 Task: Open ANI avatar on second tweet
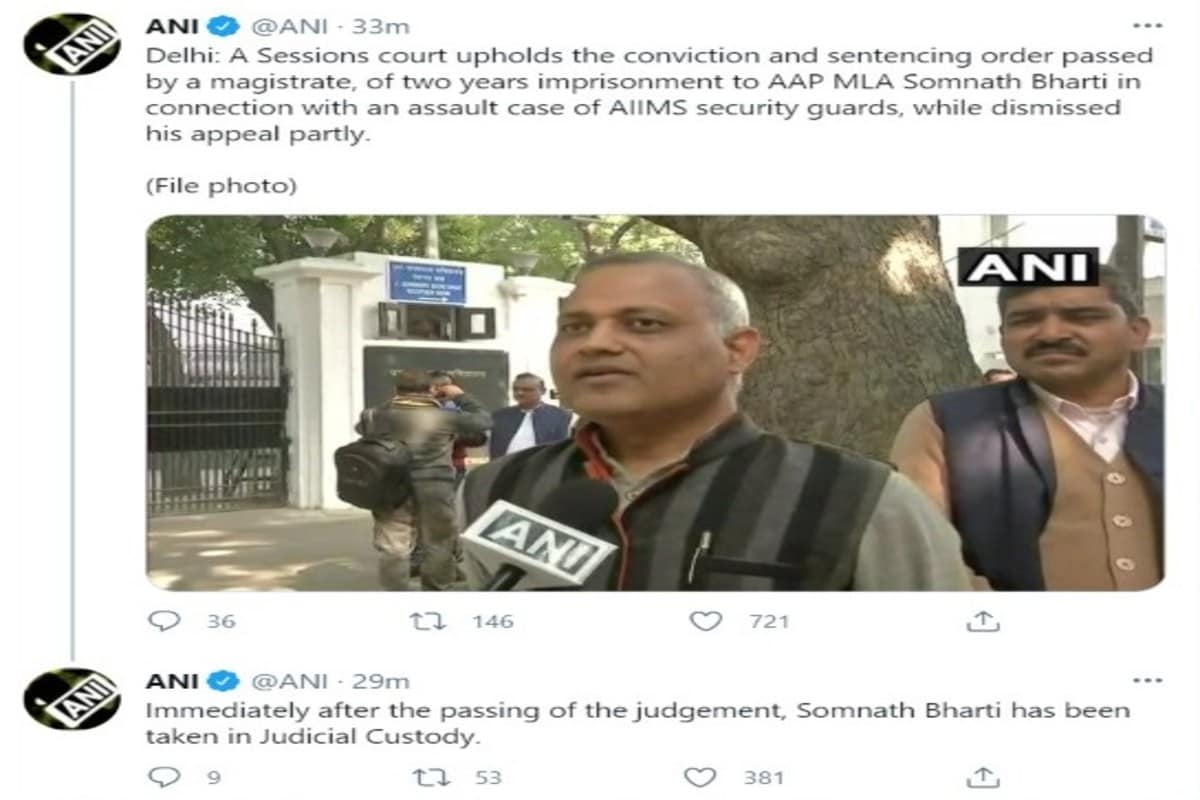point(72,698)
